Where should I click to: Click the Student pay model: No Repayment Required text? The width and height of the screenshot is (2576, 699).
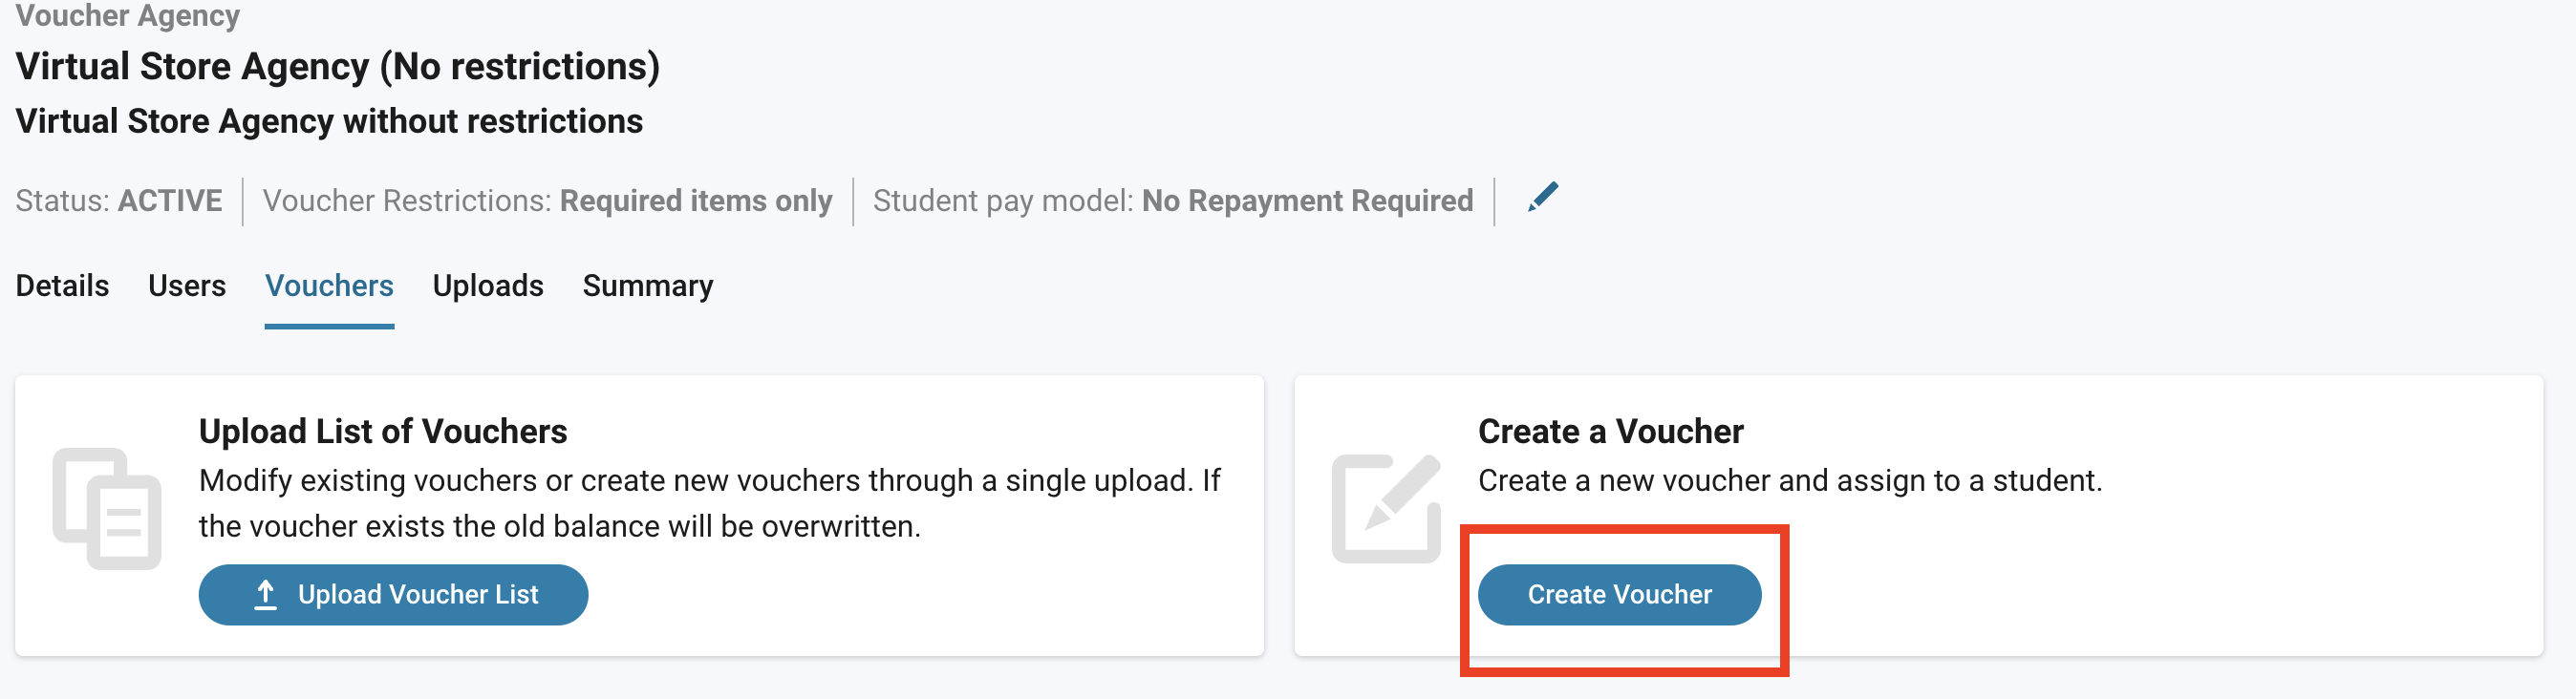coord(1173,201)
